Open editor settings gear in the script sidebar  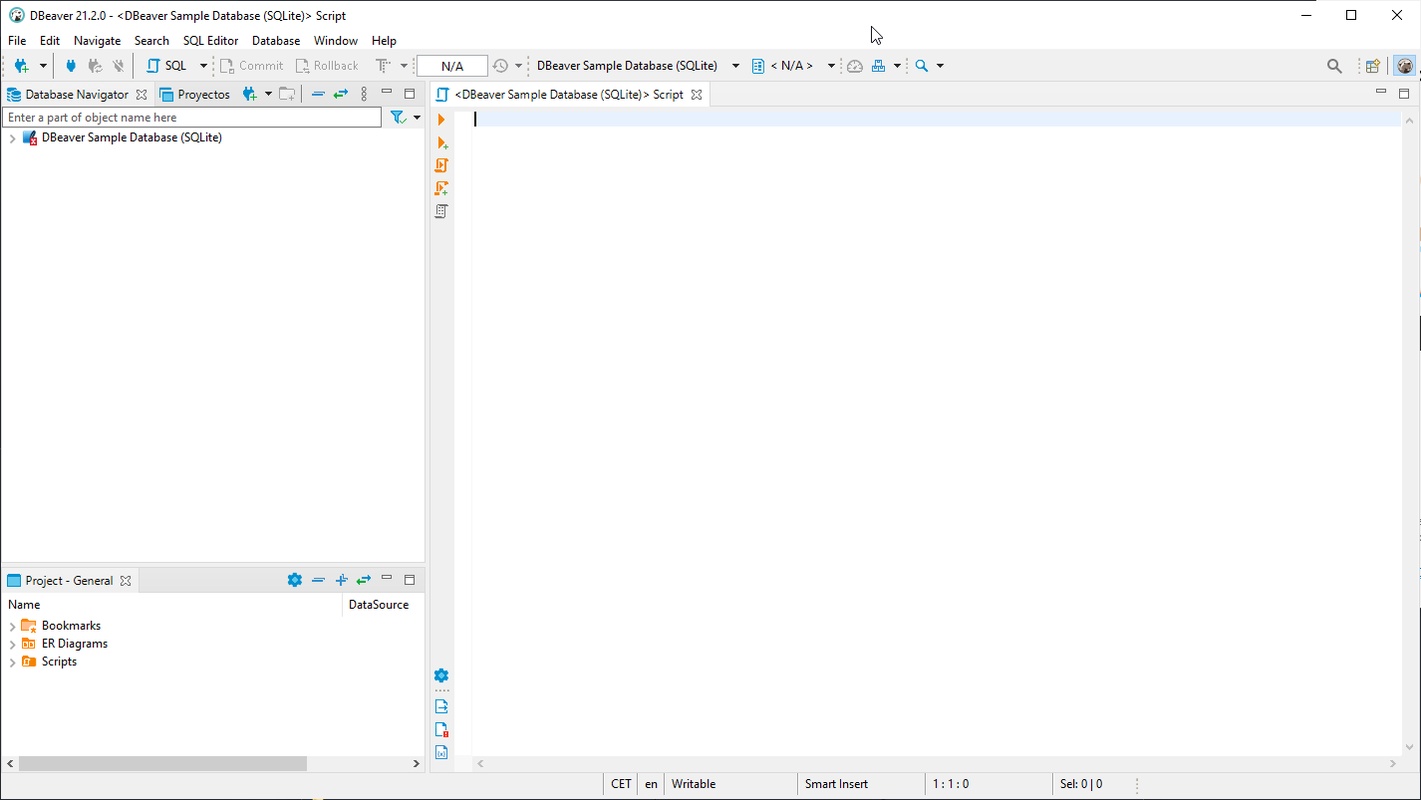(441, 676)
